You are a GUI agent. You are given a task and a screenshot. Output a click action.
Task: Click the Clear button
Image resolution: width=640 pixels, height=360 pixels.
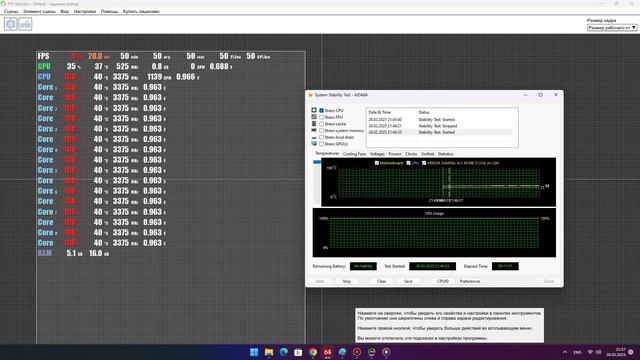pyautogui.click(x=381, y=281)
